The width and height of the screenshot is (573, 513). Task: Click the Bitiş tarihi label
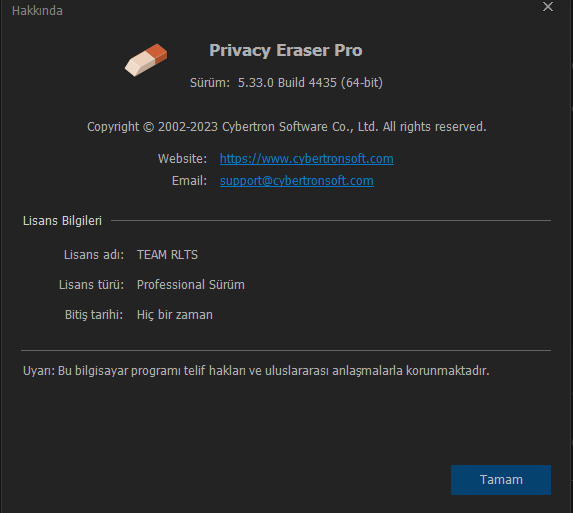94,315
